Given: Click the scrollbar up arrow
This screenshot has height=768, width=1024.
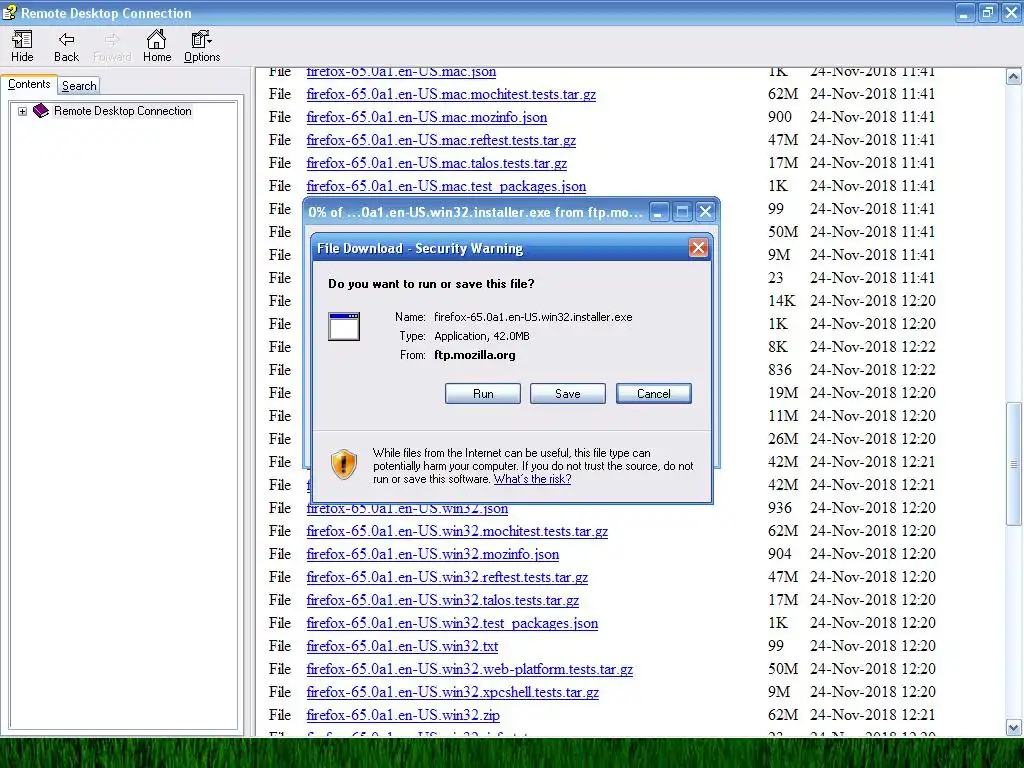Looking at the screenshot, I should coord(1013,76).
